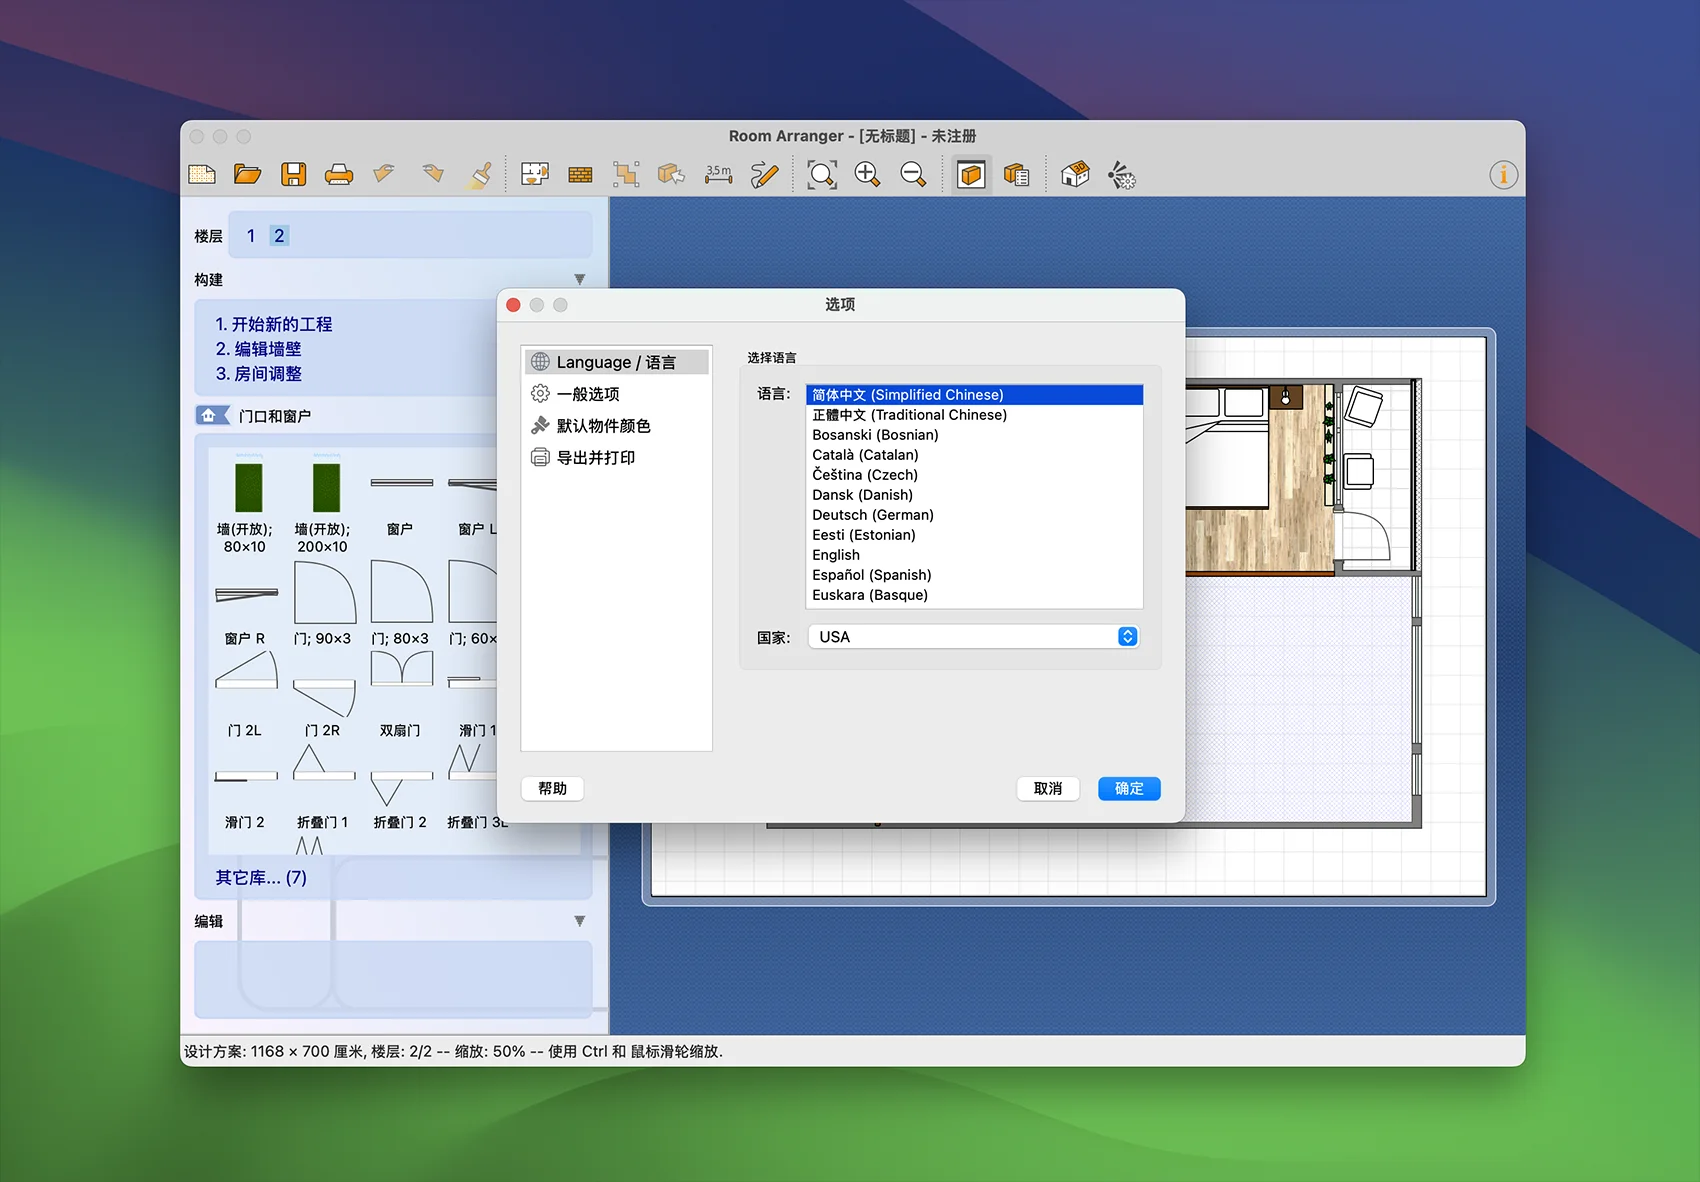The height and width of the screenshot is (1182, 1700).
Task: Open 默认物件颜色 options page
Action: click(616, 426)
